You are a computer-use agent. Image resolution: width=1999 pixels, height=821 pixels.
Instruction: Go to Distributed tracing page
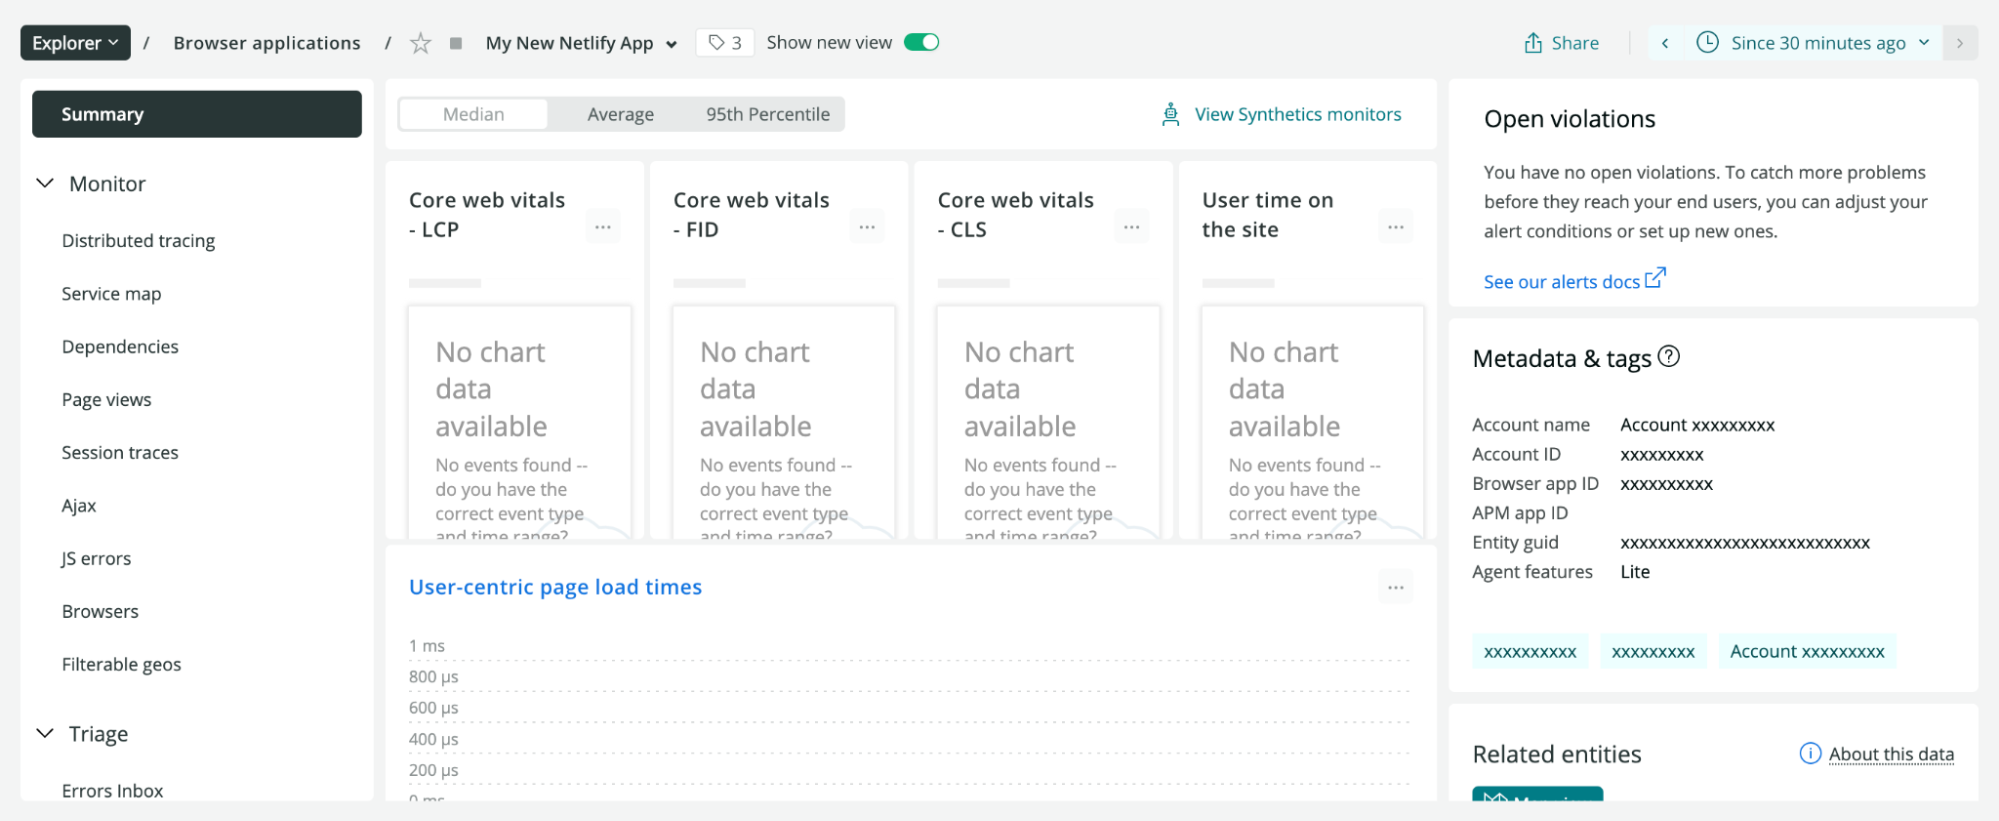138,241
